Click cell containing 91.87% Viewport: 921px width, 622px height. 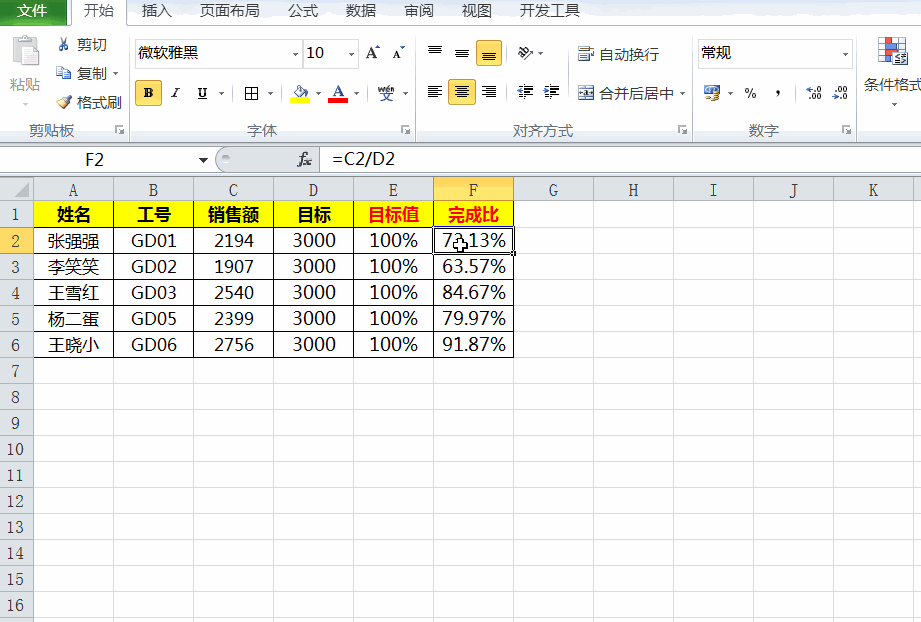473,344
